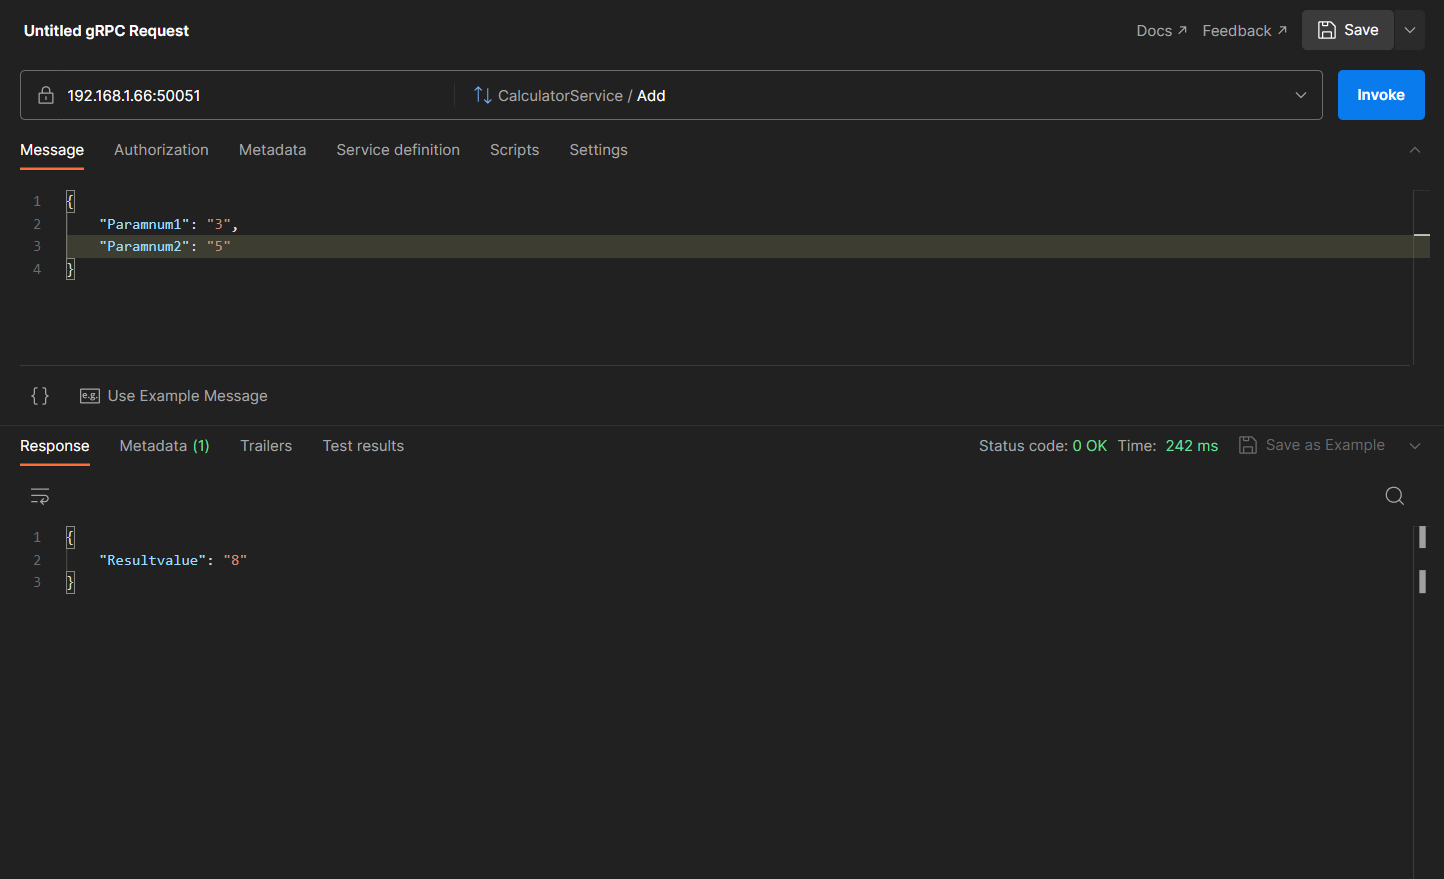Open the Service definition tab

click(398, 150)
